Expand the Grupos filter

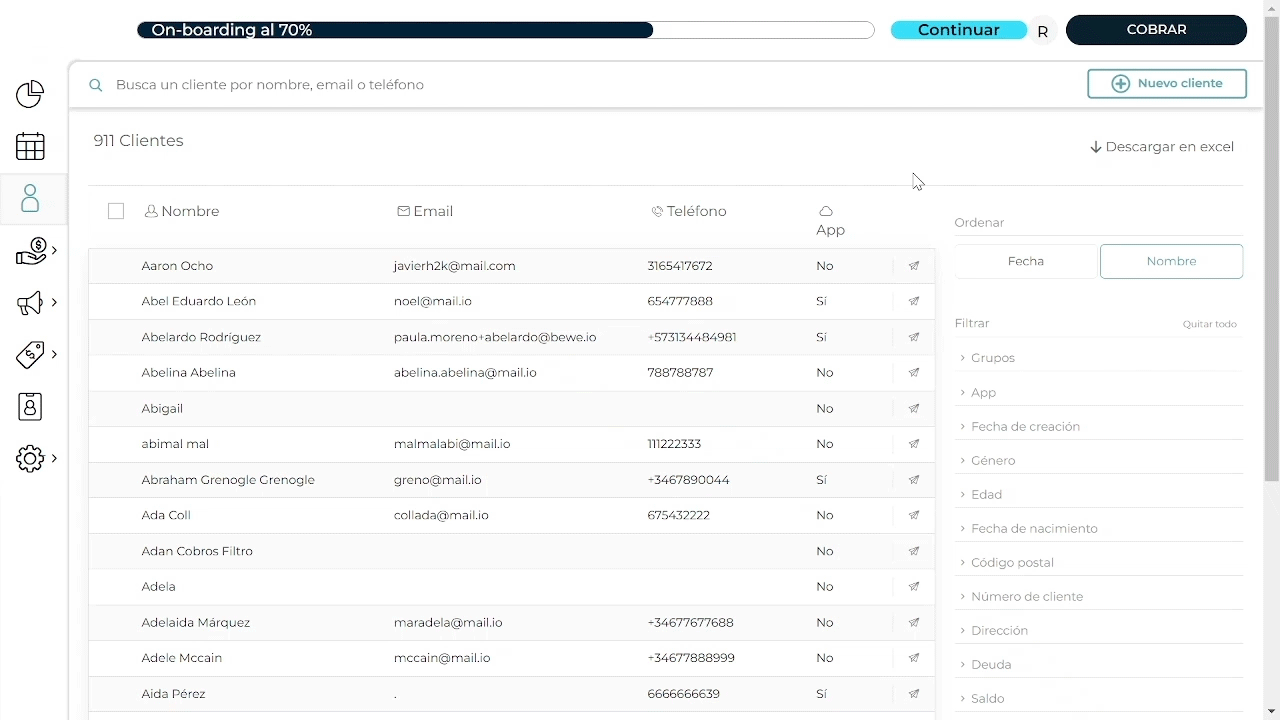(x=1098, y=358)
